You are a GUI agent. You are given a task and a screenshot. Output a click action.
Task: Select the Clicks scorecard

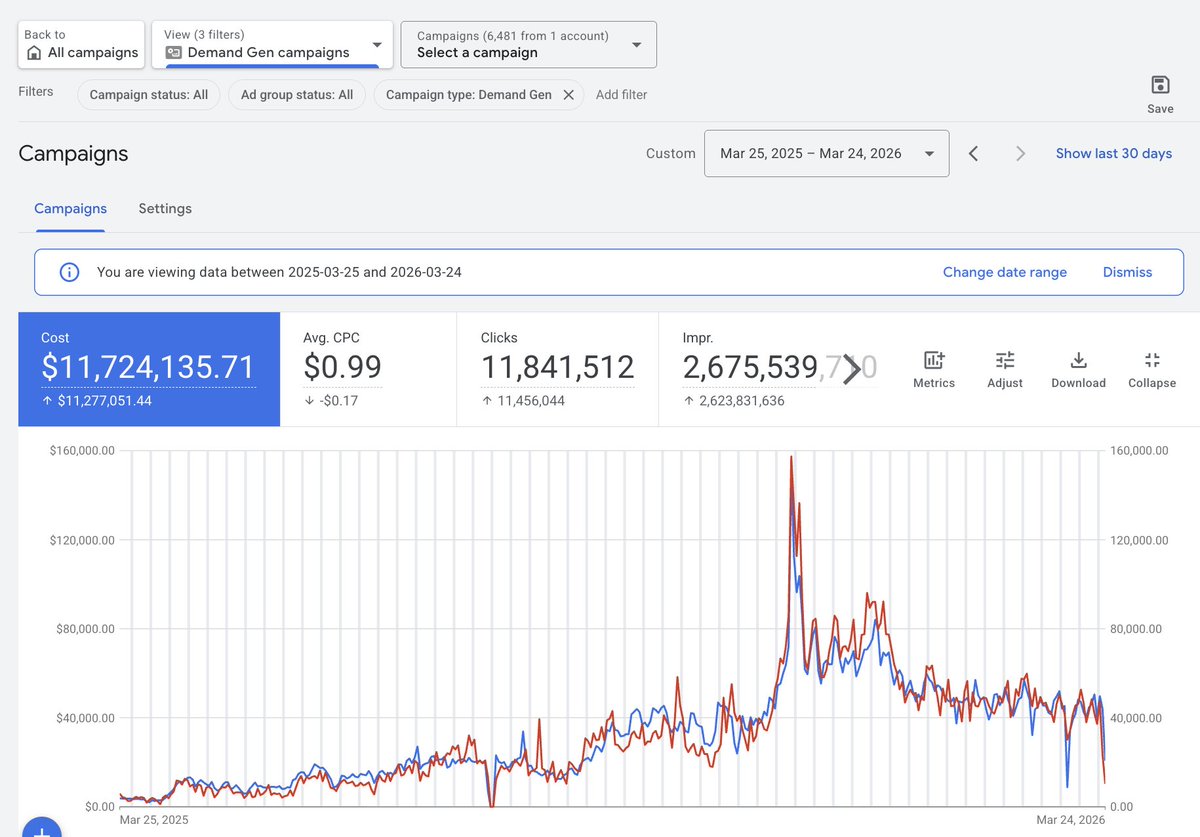[x=557, y=369]
